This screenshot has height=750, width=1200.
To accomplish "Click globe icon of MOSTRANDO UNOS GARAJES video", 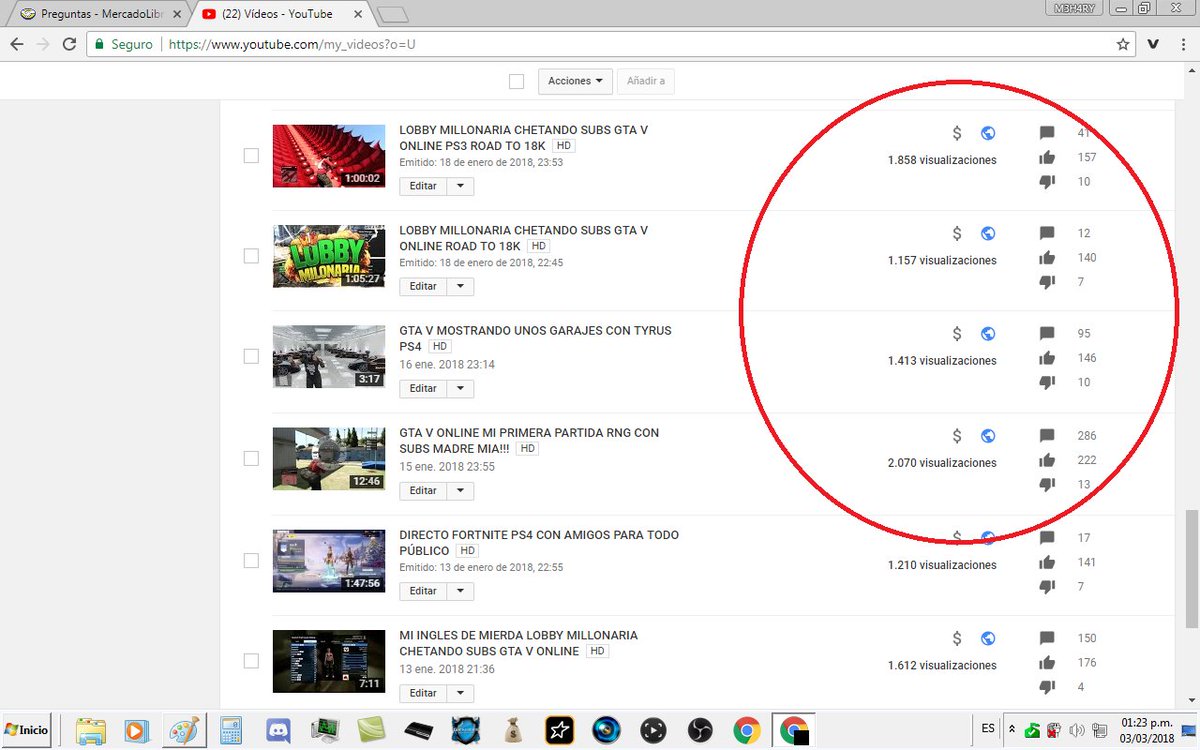I will 988,334.
